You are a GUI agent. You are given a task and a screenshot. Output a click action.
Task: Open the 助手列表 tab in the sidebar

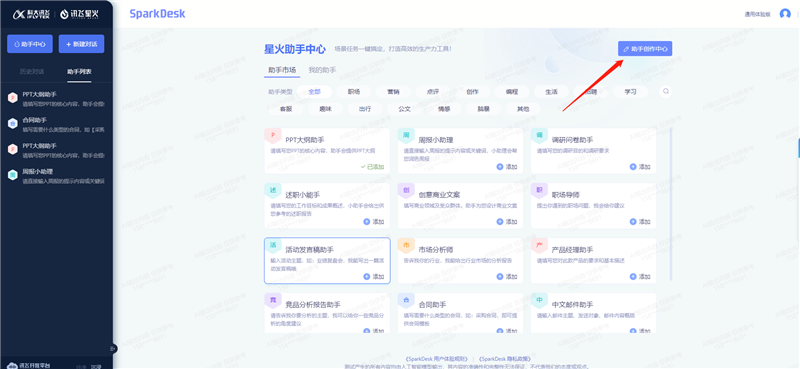coord(79,72)
